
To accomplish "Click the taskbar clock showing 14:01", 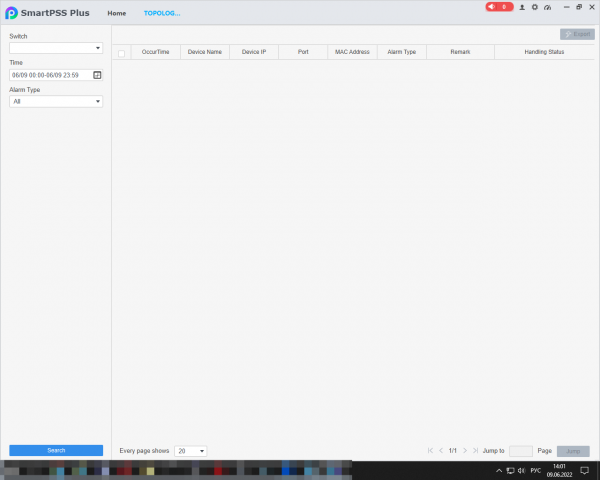I will coord(559,470).
